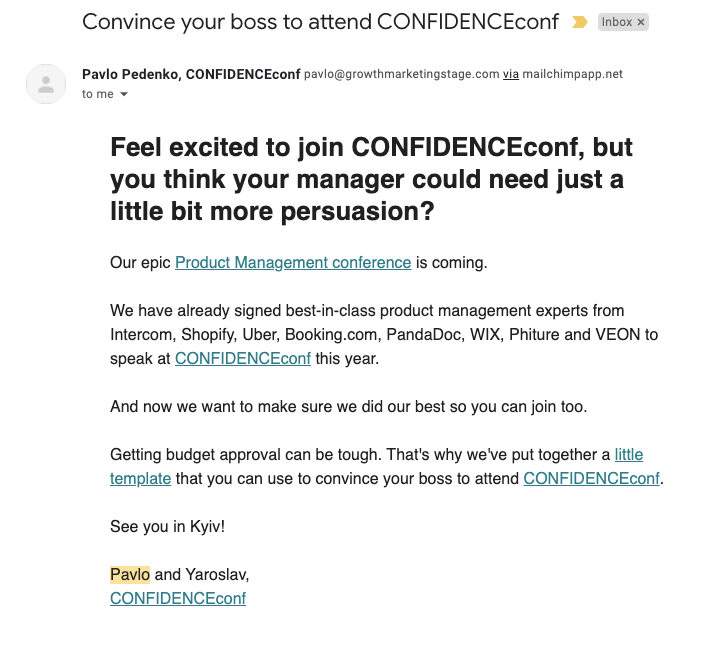This screenshot has height=648, width=727.
Task: Click the underlined 'via' link
Action: coord(510,74)
